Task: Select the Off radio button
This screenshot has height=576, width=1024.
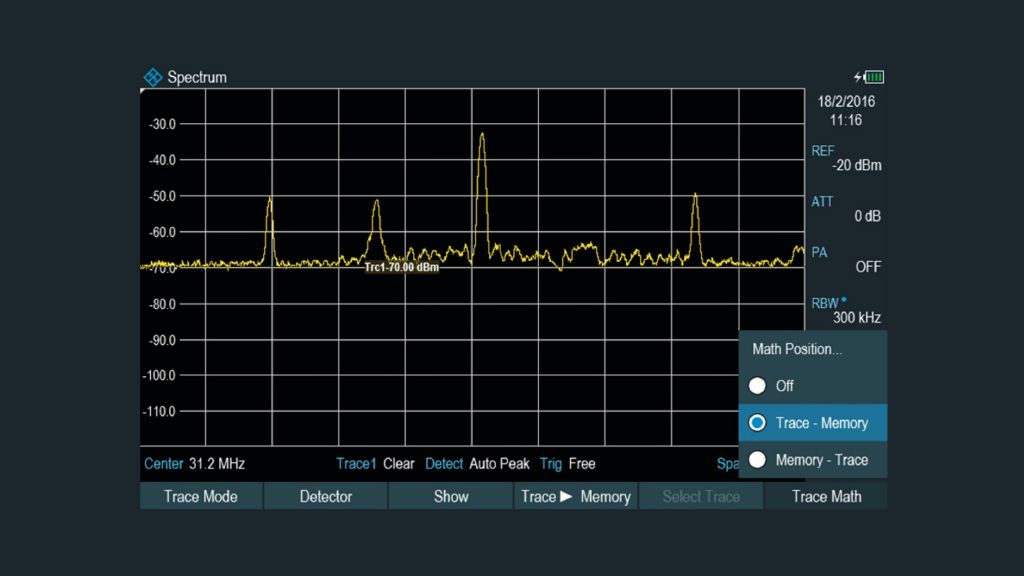Action: [758, 386]
